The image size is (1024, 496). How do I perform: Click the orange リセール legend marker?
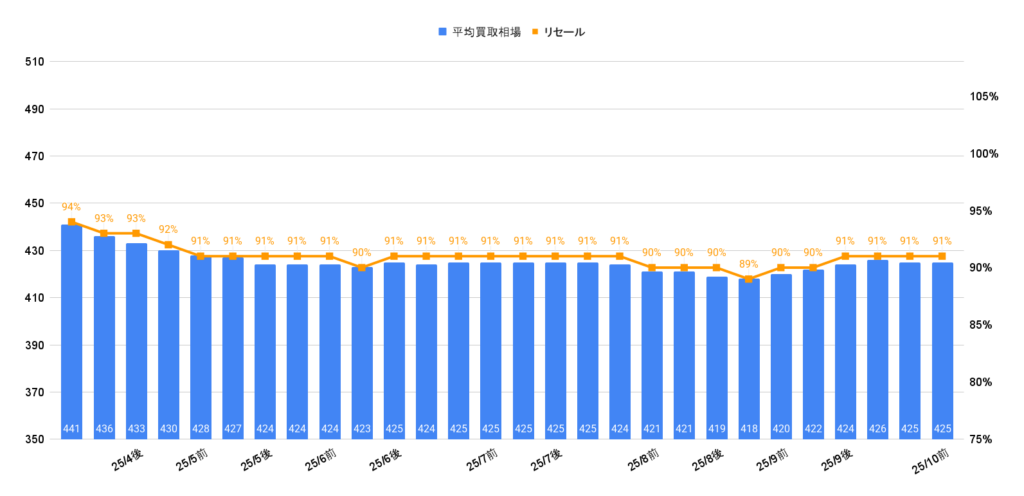[x=534, y=32]
